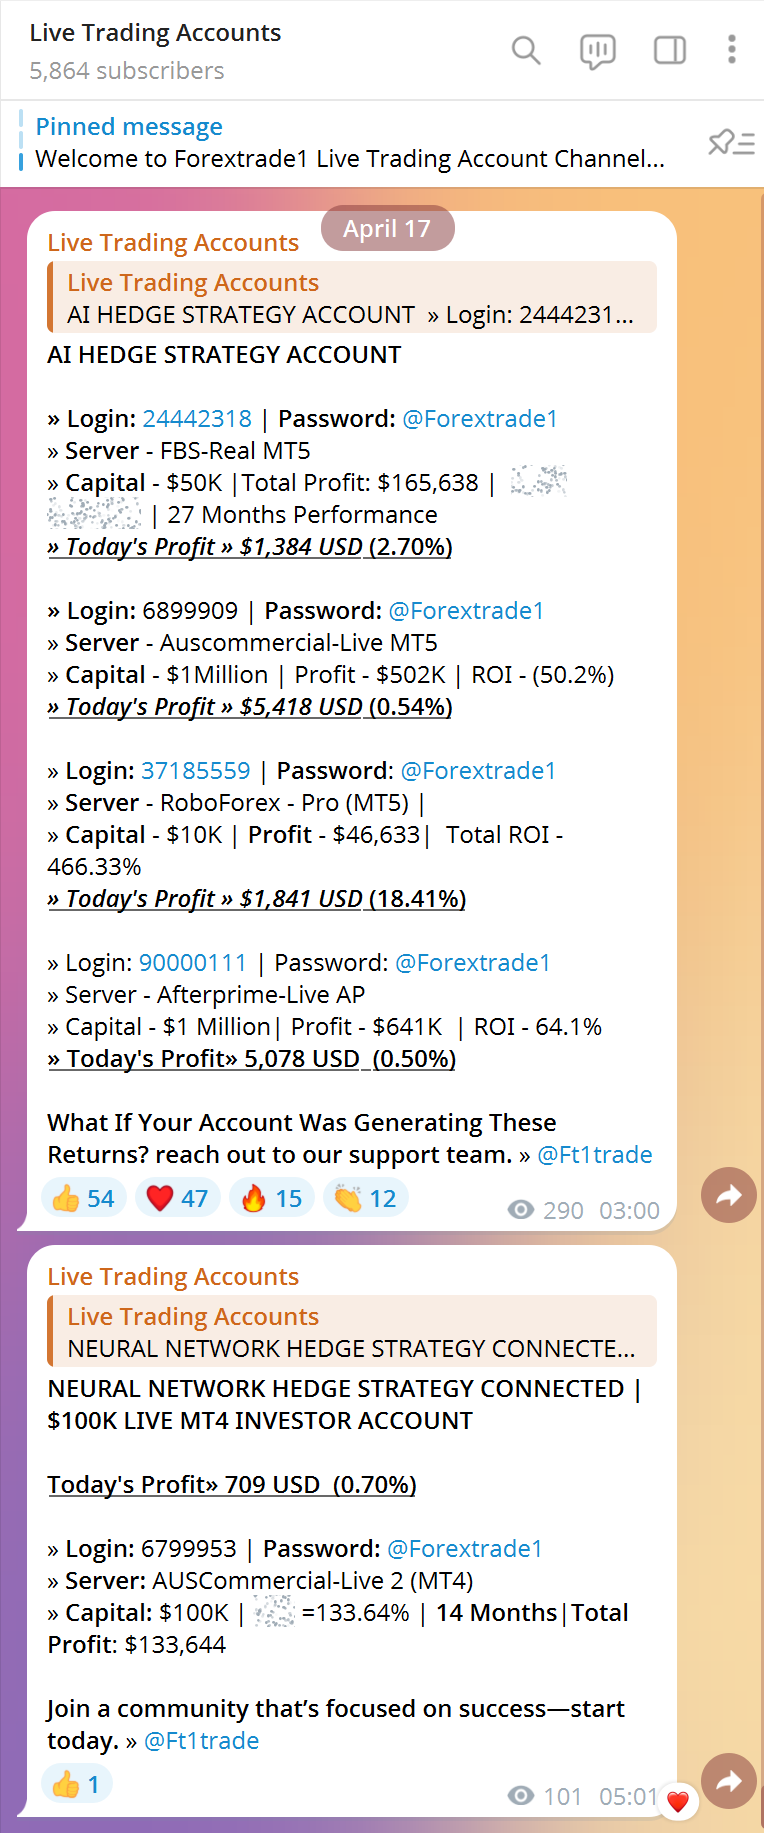Toggle red heart reaction with 47
The width and height of the screenshot is (764, 1833).
pyautogui.click(x=178, y=1198)
